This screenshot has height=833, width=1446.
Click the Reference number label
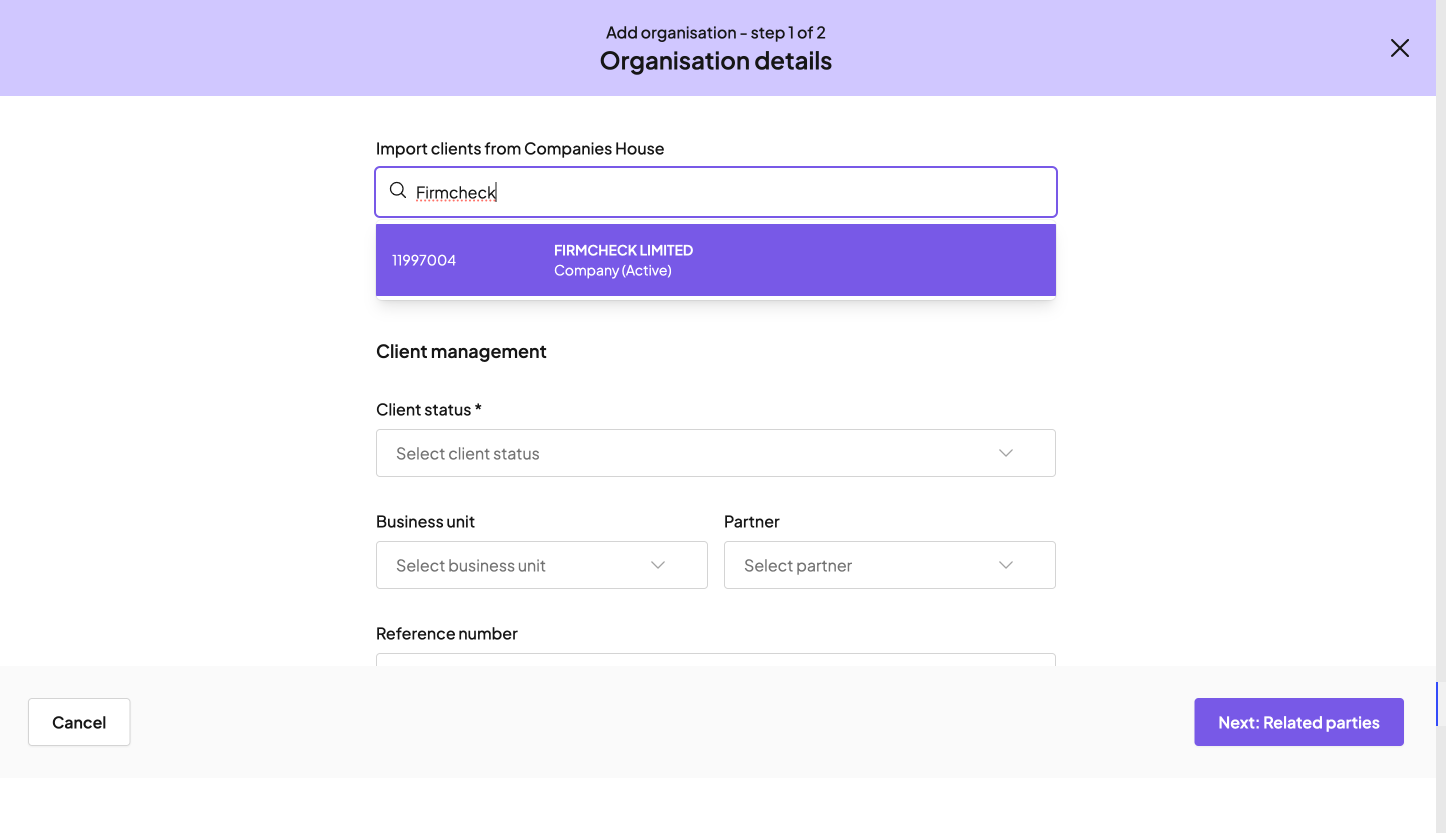[446, 633]
